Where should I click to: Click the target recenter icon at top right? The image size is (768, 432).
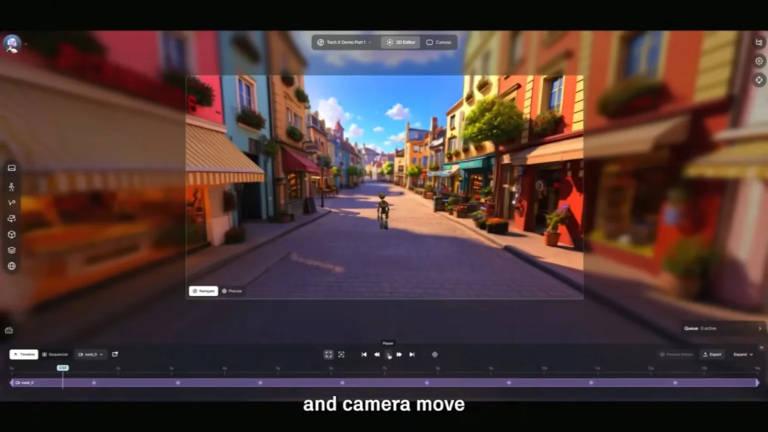(x=759, y=80)
